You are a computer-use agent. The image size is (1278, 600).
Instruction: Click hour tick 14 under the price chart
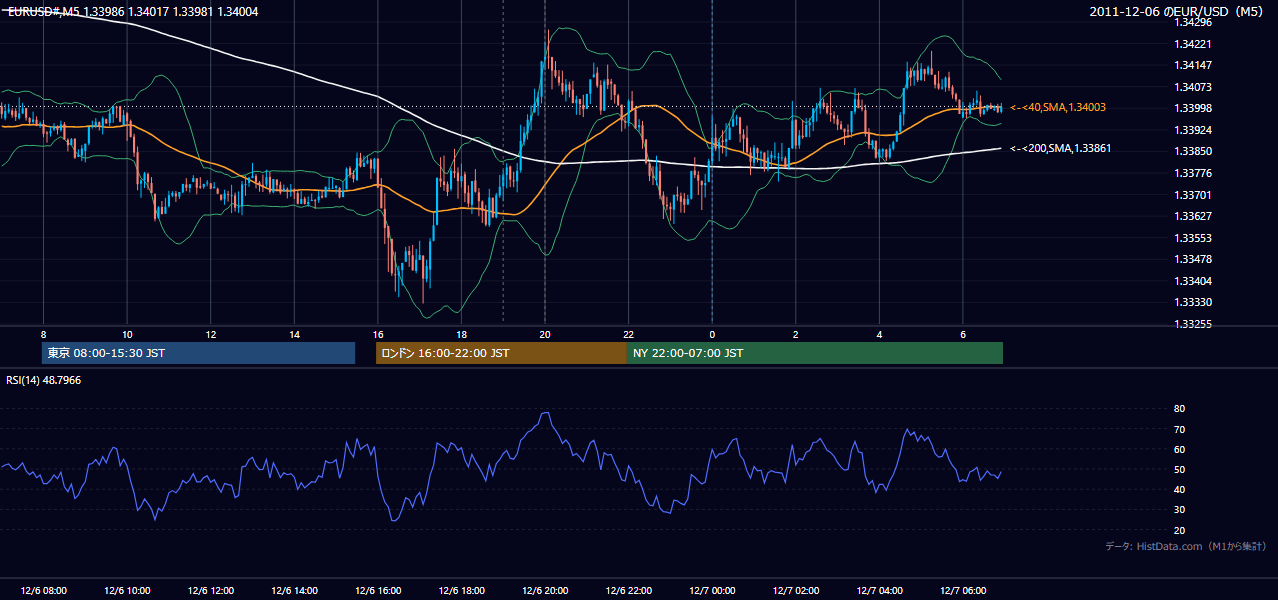[294, 334]
